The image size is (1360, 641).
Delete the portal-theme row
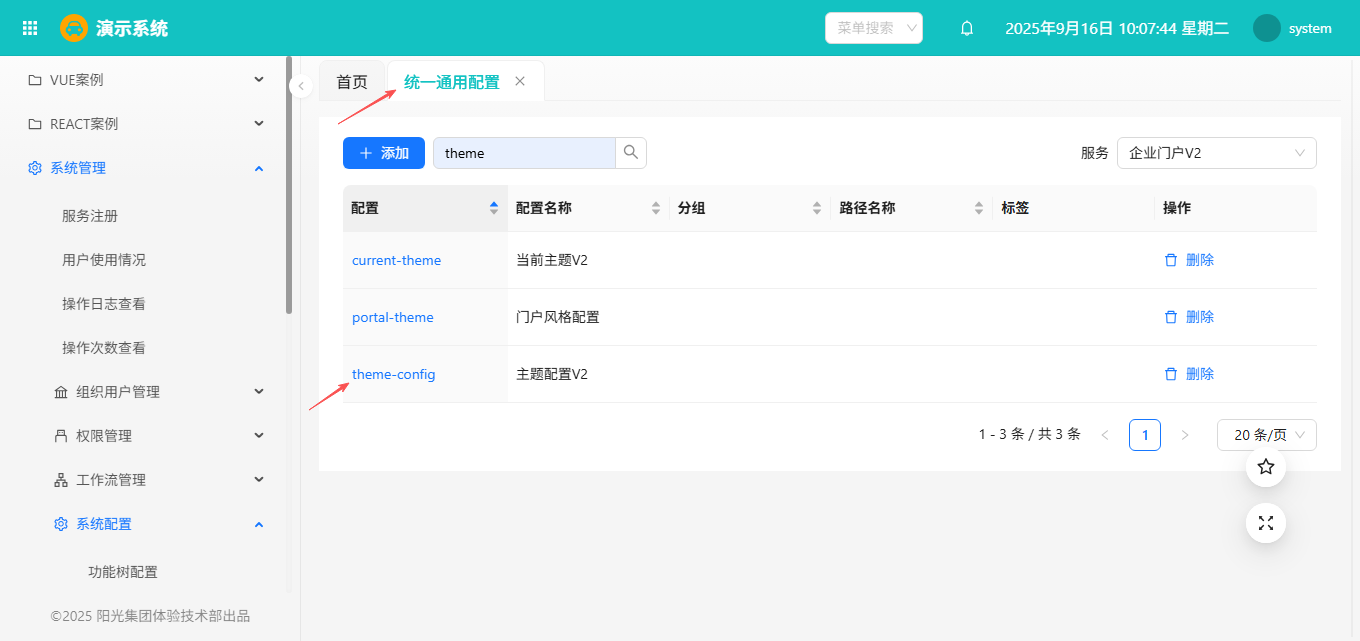[1189, 317]
